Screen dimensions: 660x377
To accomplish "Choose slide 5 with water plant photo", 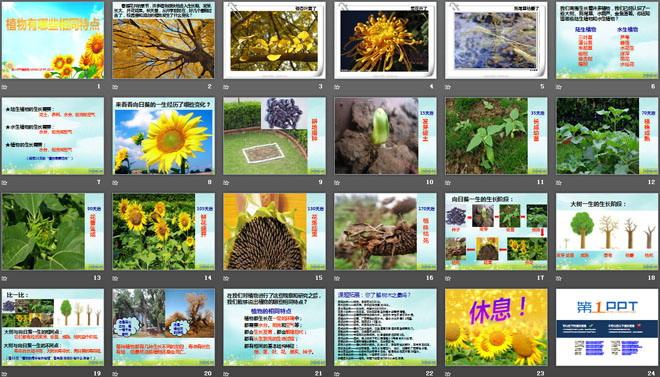I will click(496, 40).
